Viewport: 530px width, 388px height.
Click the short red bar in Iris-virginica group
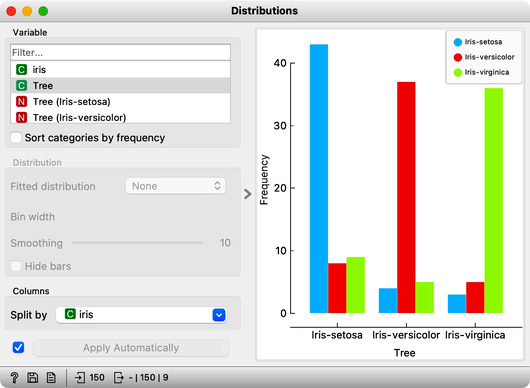coord(475,297)
